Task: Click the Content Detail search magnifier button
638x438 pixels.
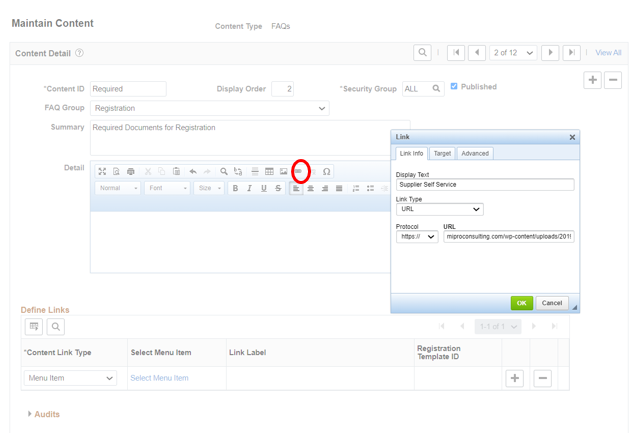Action: (x=422, y=53)
